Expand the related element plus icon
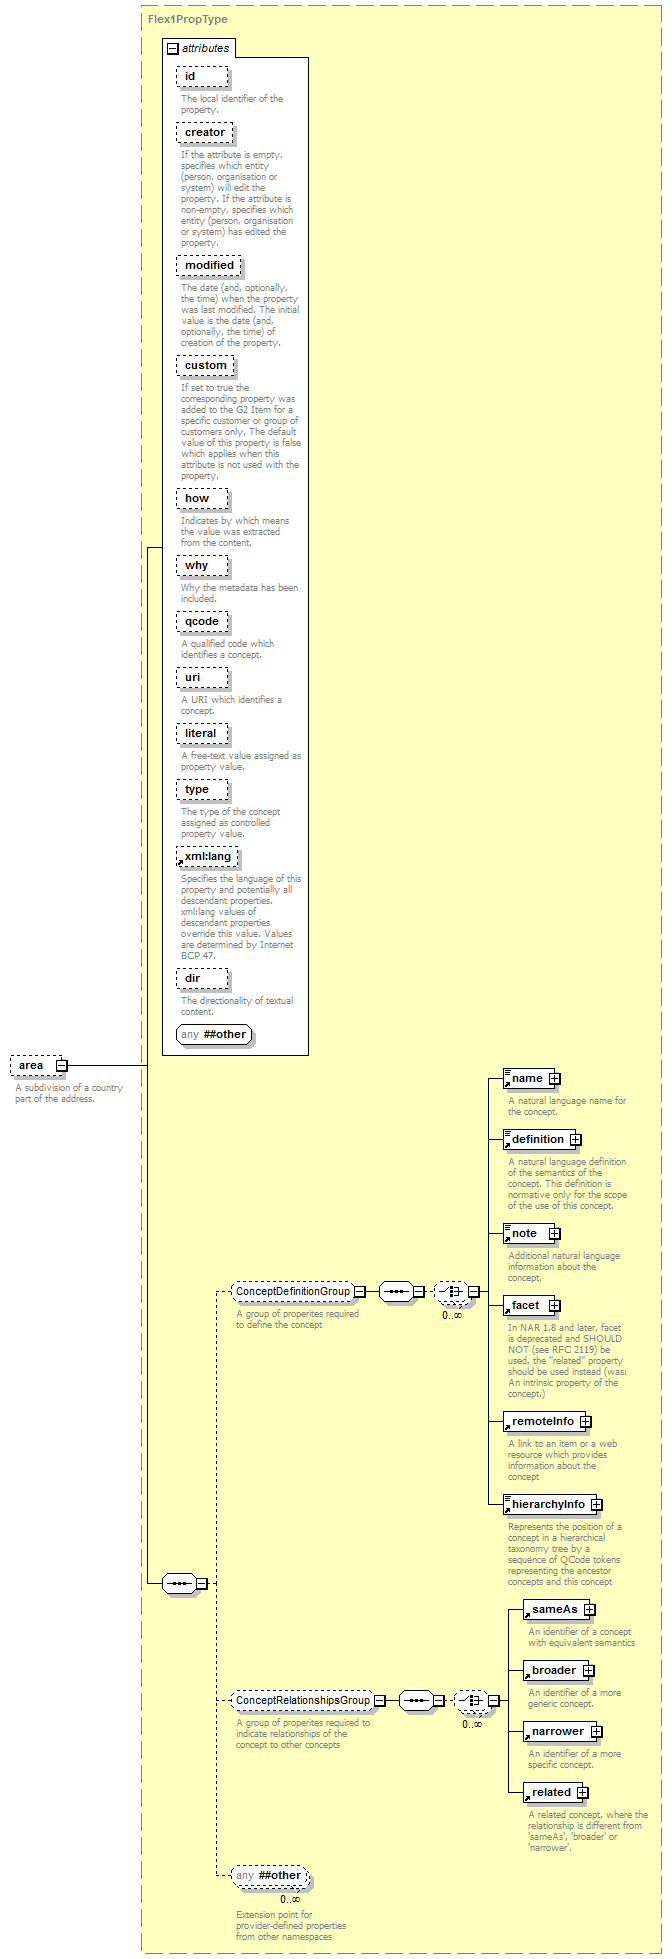The height and width of the screenshot is (1959, 672). pos(582,1793)
